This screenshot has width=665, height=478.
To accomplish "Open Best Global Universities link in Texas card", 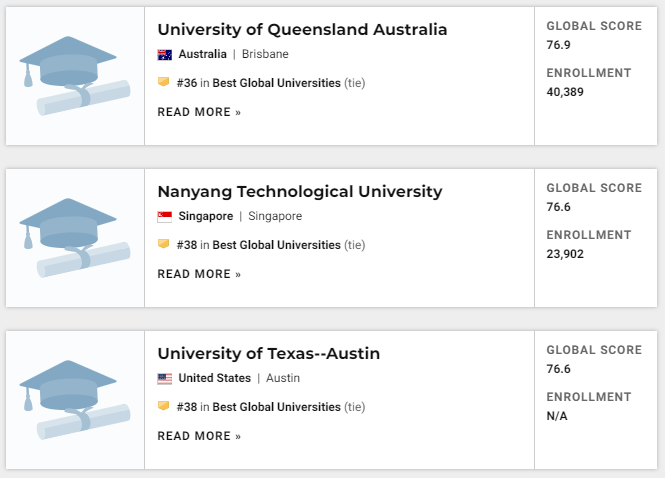I will coord(277,407).
